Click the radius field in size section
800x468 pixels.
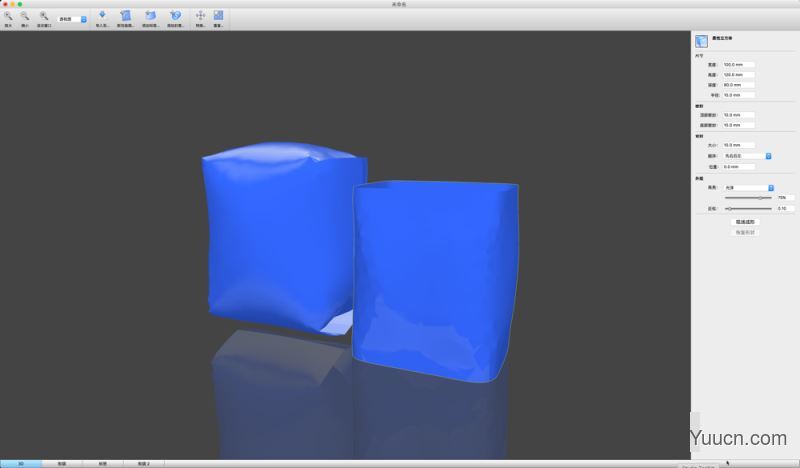click(x=738, y=95)
